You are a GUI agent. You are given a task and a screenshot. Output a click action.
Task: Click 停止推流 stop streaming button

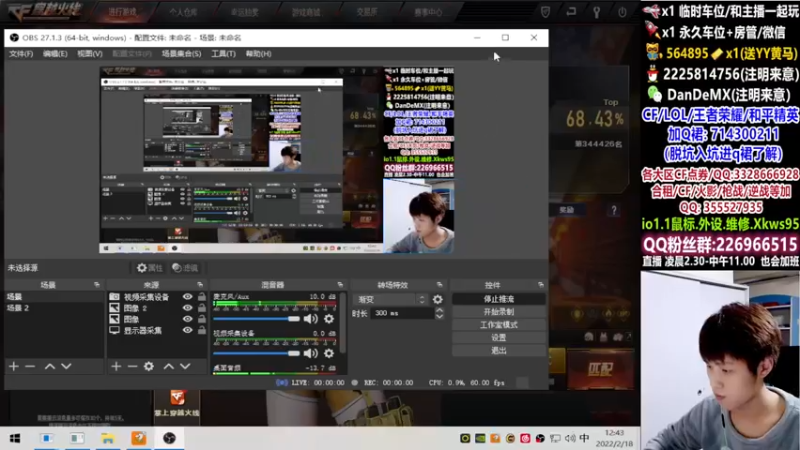(x=498, y=299)
